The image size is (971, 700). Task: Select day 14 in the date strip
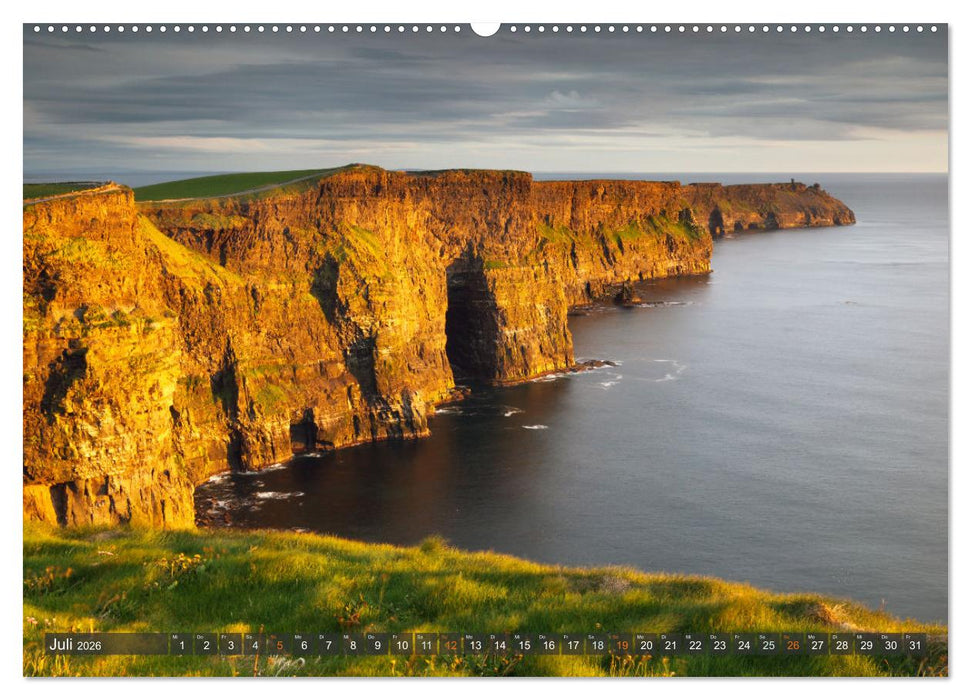(499, 645)
